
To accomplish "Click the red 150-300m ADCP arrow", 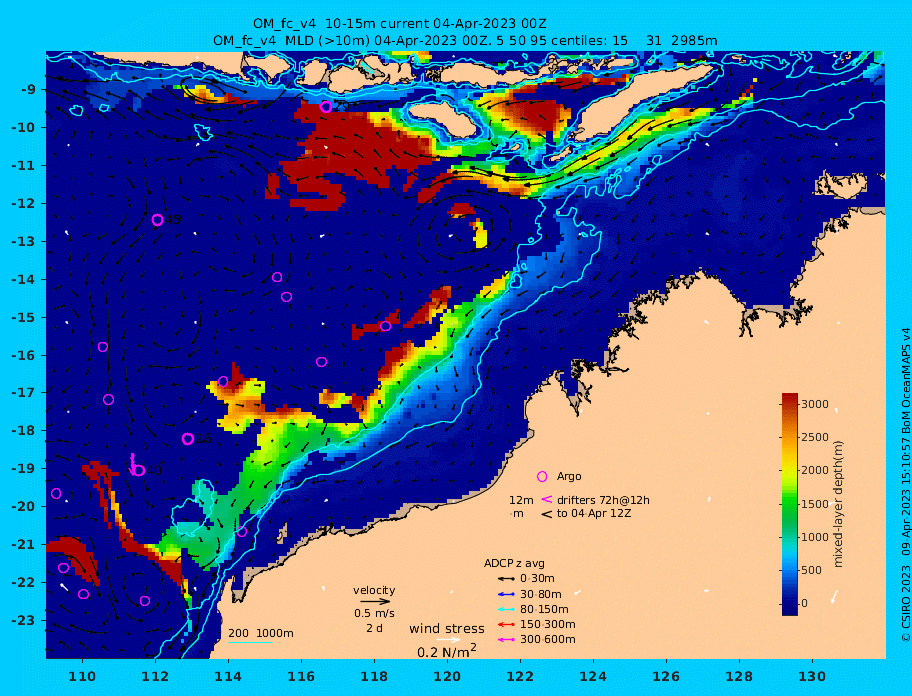I will tap(506, 624).
